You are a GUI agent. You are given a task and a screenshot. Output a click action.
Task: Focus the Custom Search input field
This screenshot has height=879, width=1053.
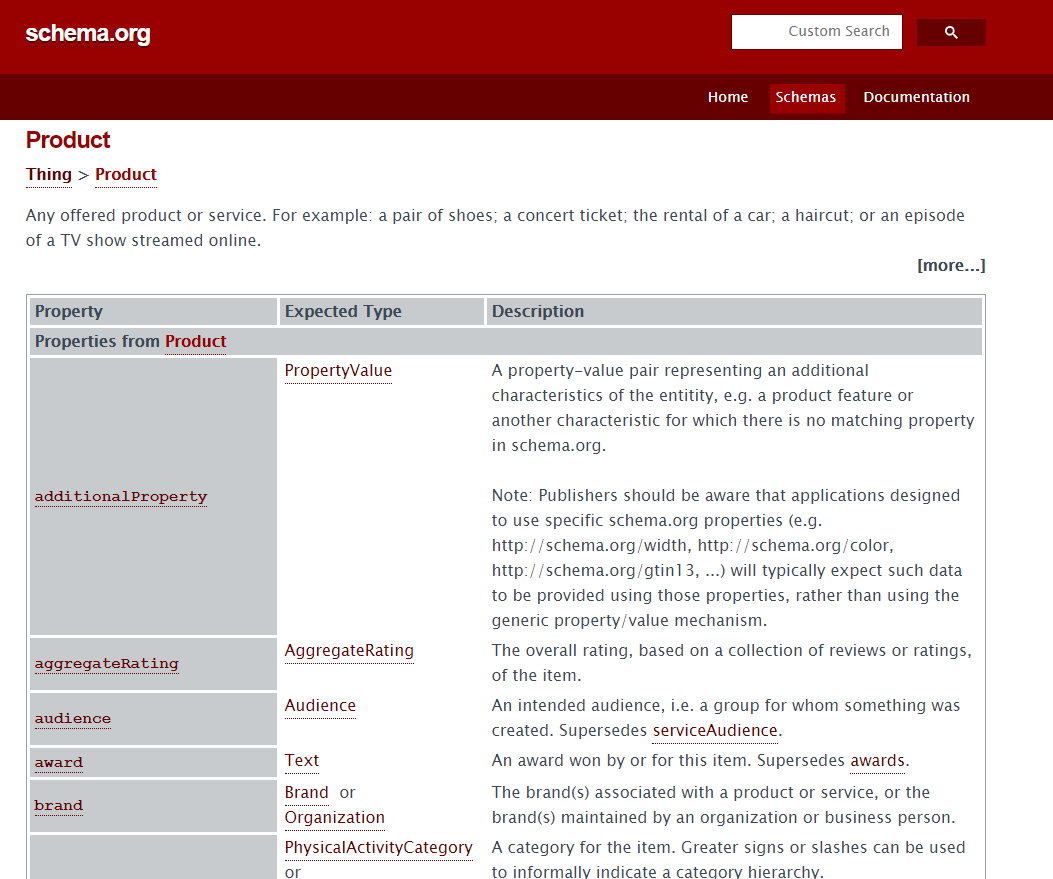[x=817, y=32]
